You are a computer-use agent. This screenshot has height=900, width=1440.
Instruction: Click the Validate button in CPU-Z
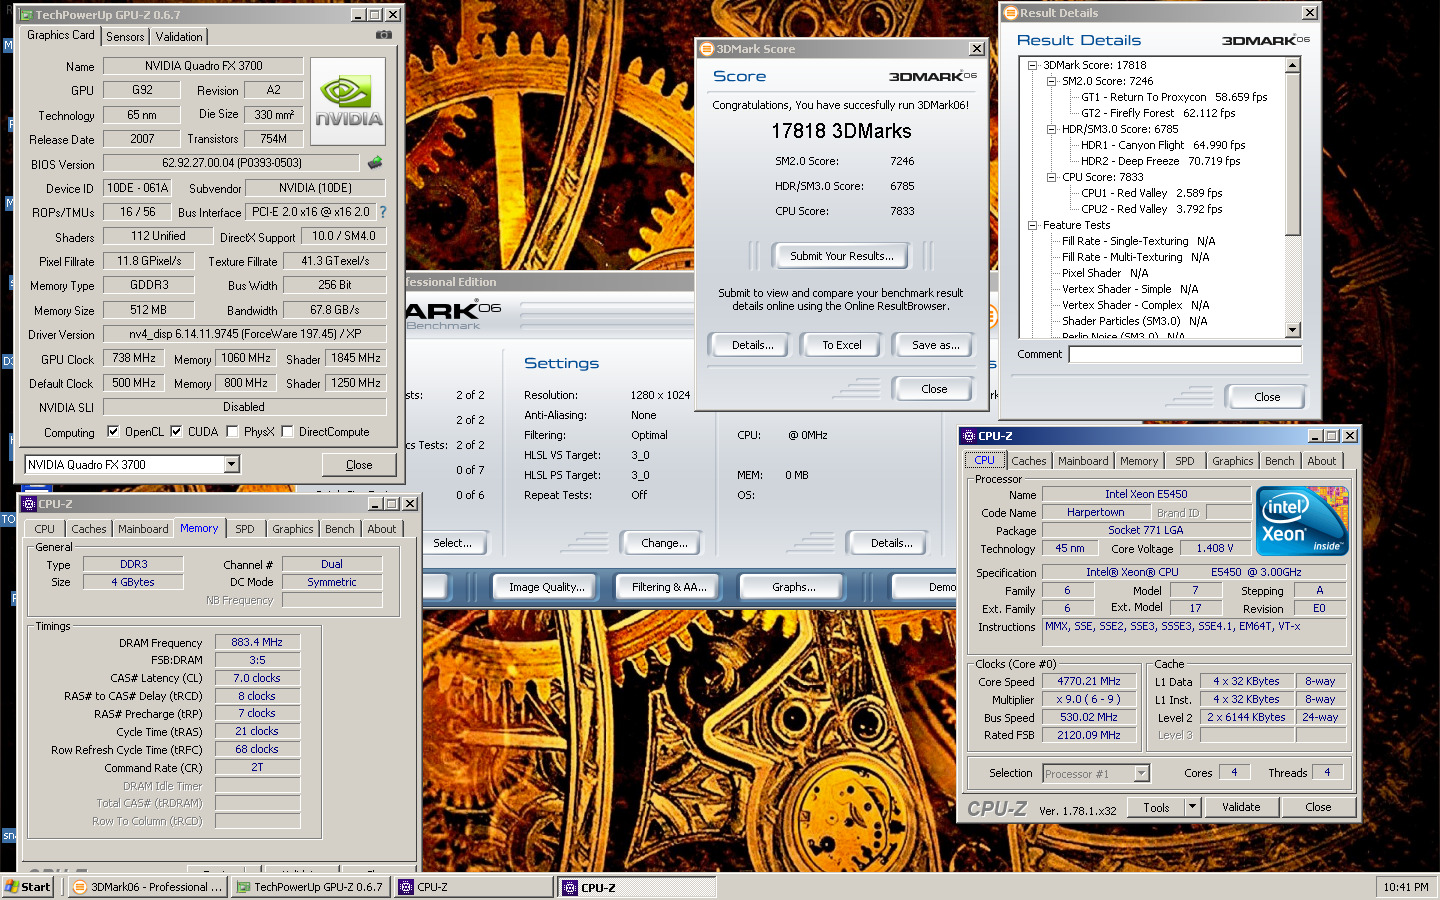click(1241, 807)
